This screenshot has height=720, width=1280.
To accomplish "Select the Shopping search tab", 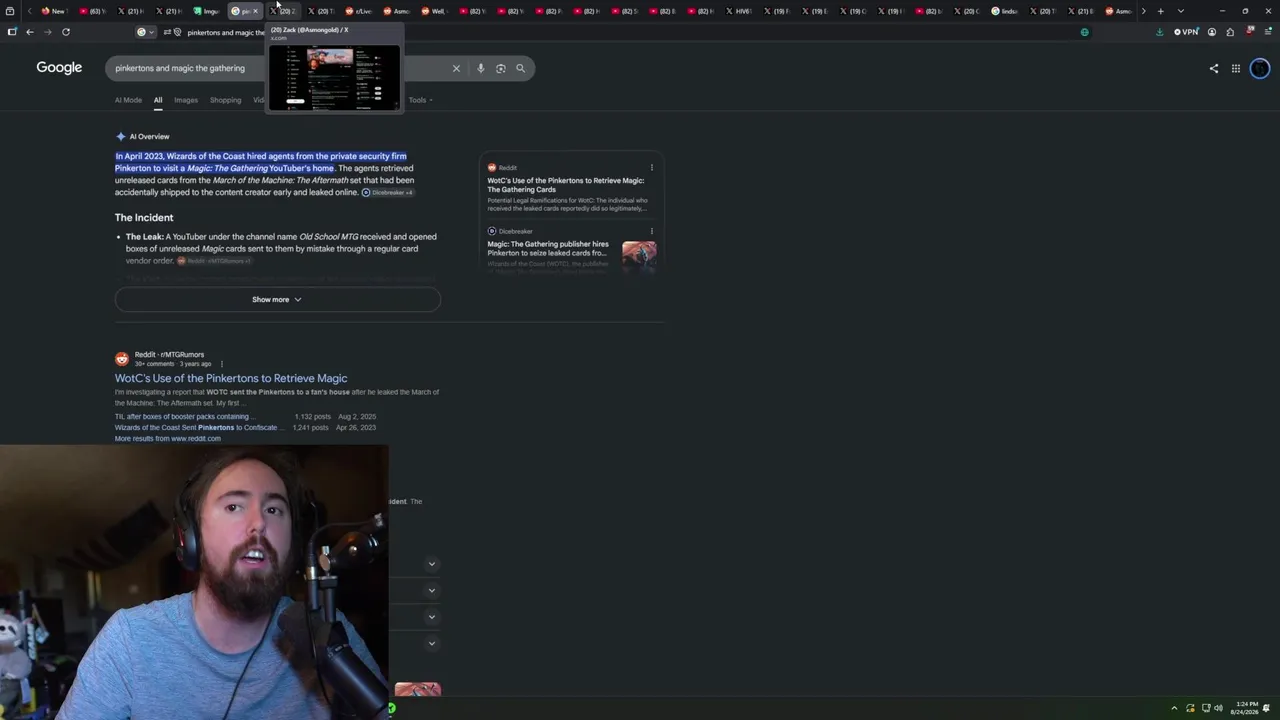I will click(x=225, y=100).
